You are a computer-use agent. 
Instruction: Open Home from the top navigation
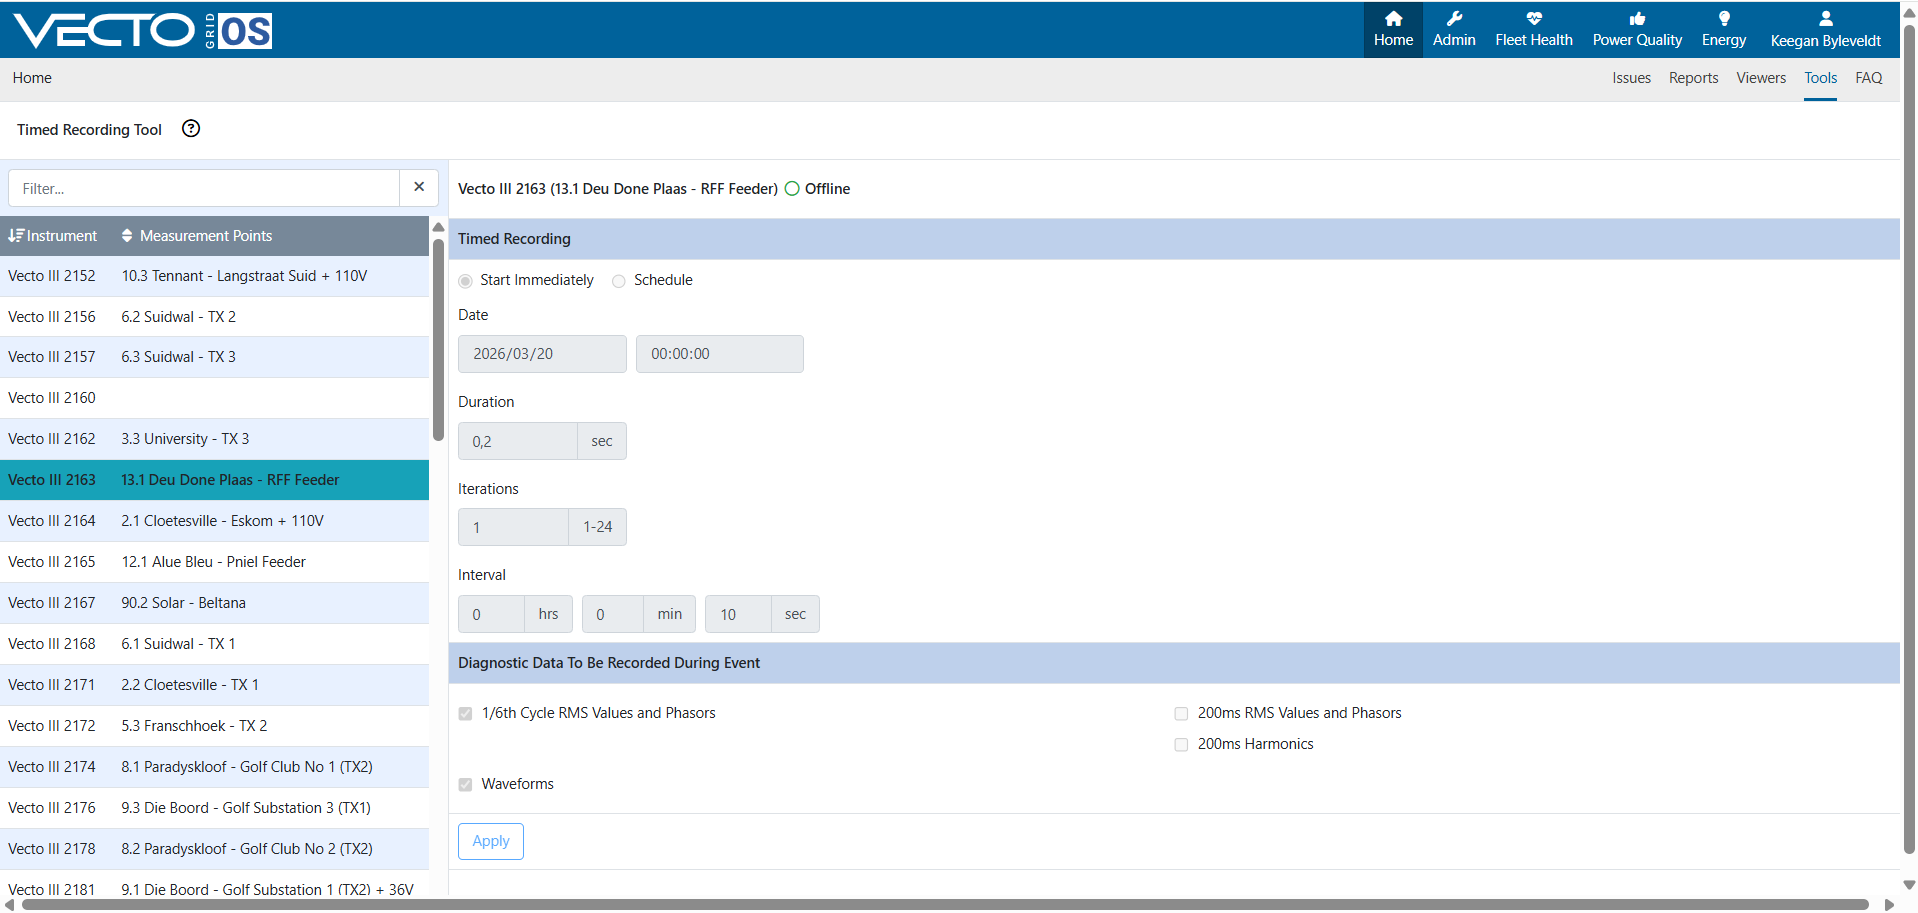point(1393,30)
